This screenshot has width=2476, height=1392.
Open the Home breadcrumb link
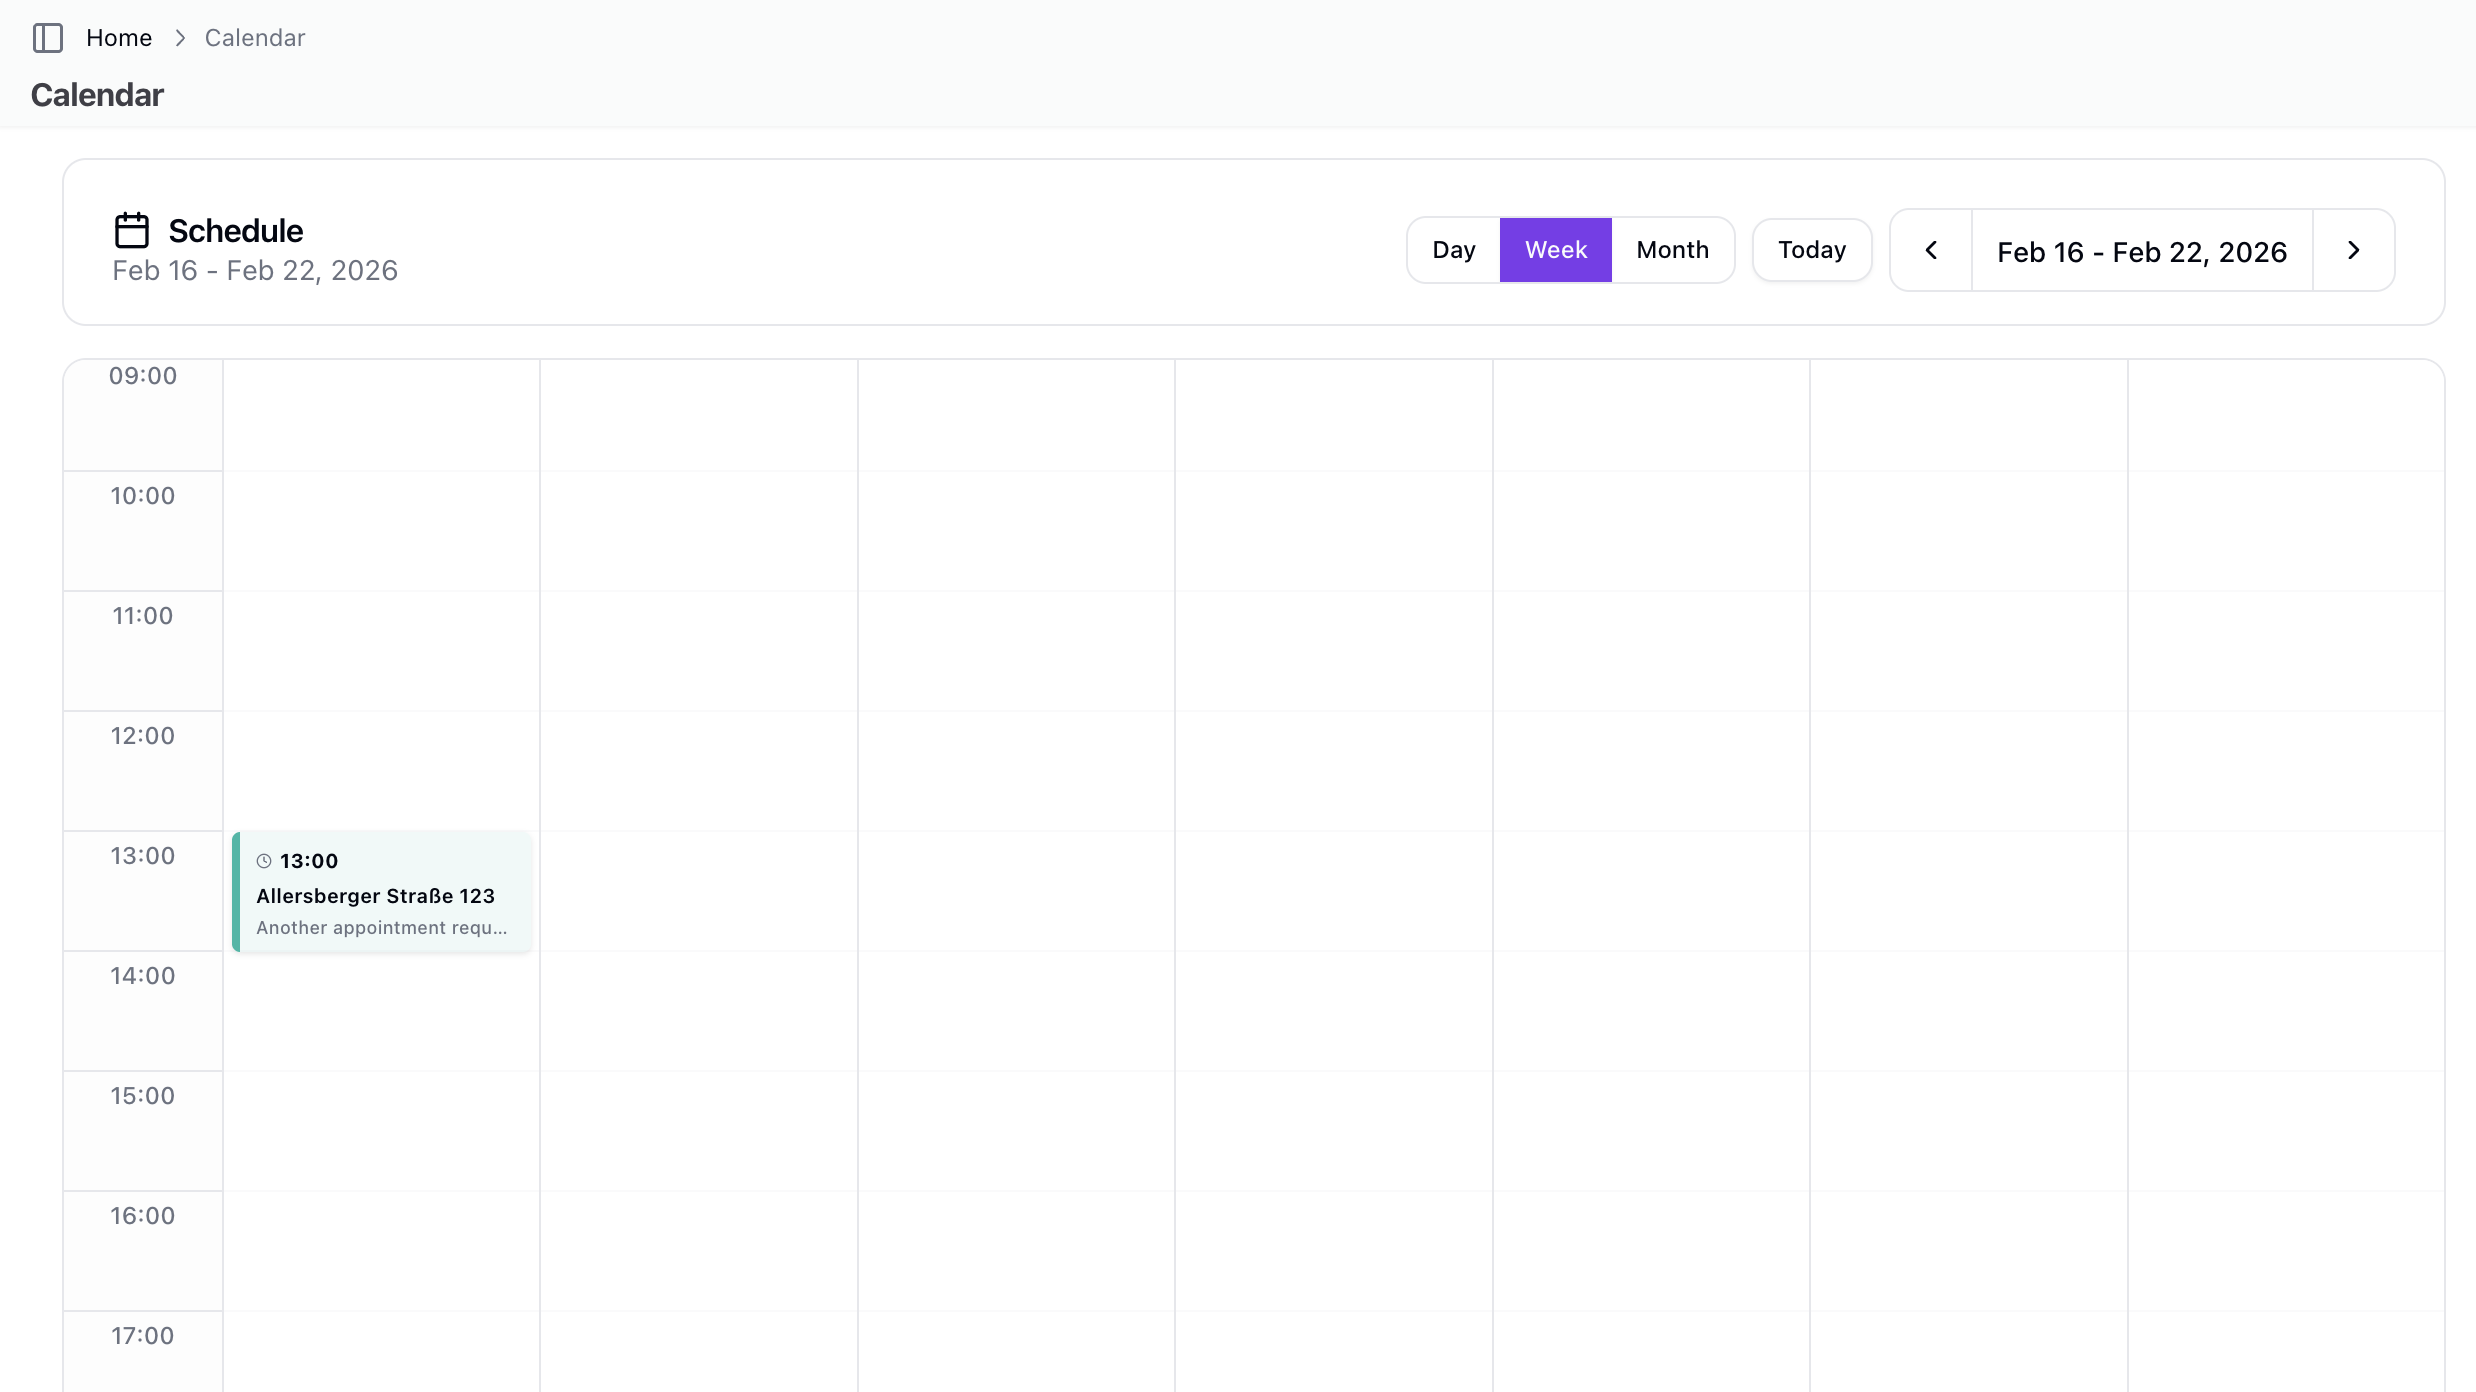click(x=119, y=38)
